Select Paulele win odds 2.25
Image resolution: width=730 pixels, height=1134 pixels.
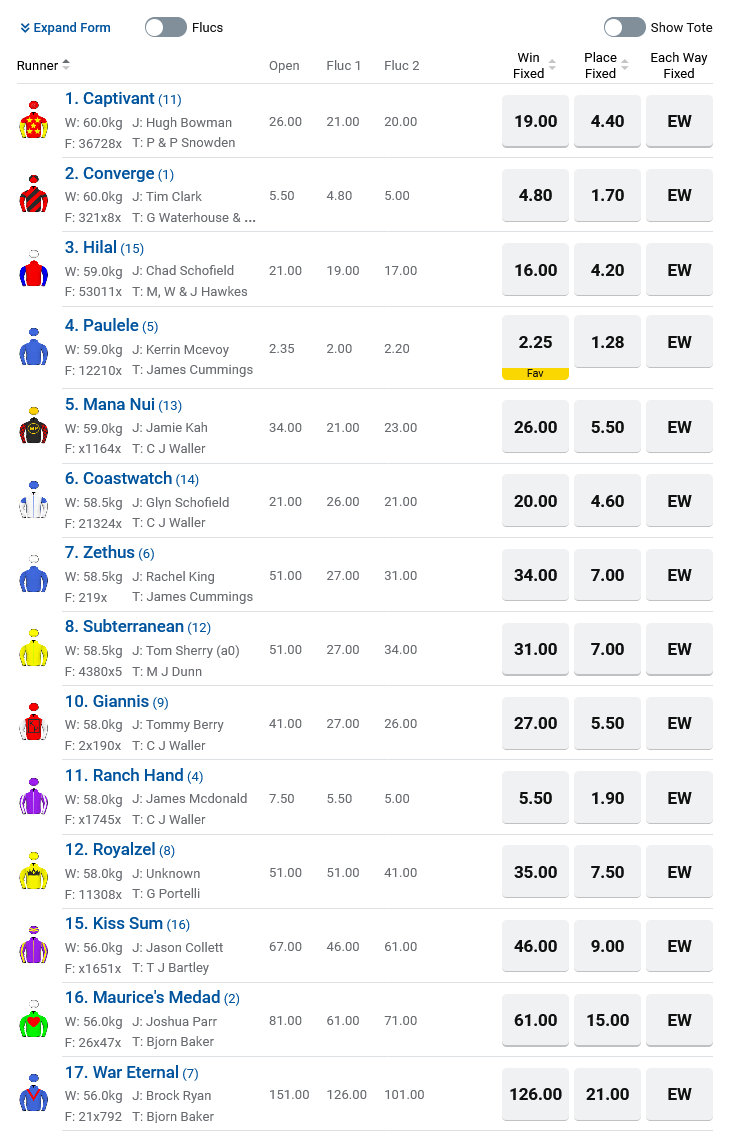pos(535,342)
